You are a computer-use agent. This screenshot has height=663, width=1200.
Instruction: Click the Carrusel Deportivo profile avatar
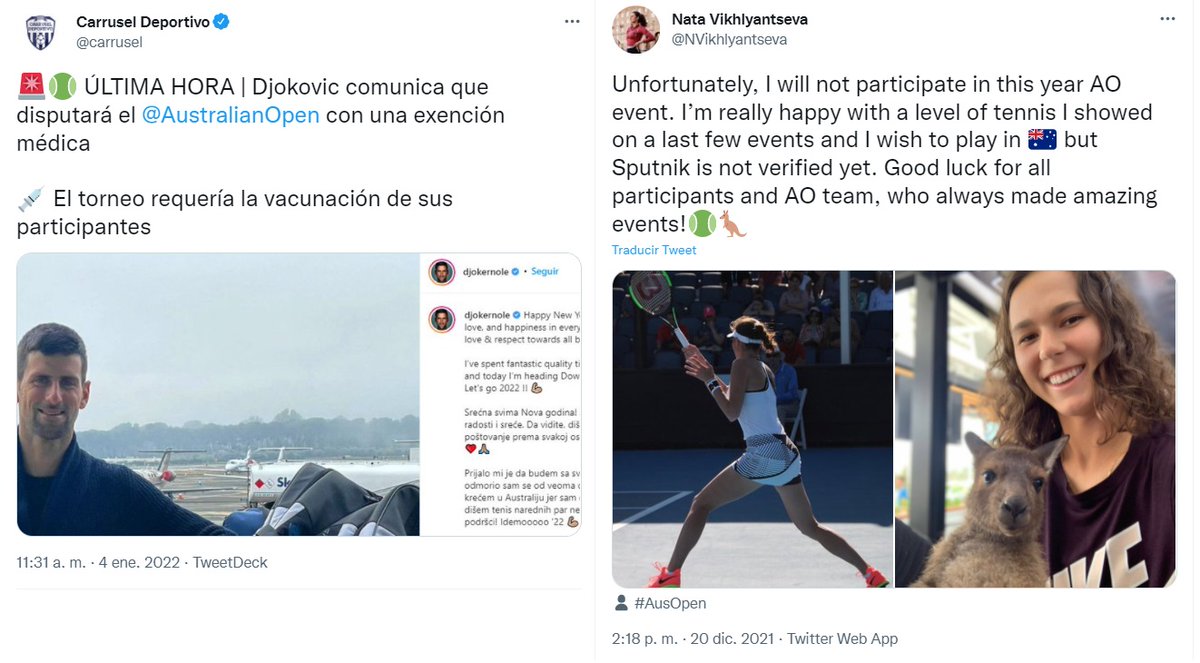40,30
